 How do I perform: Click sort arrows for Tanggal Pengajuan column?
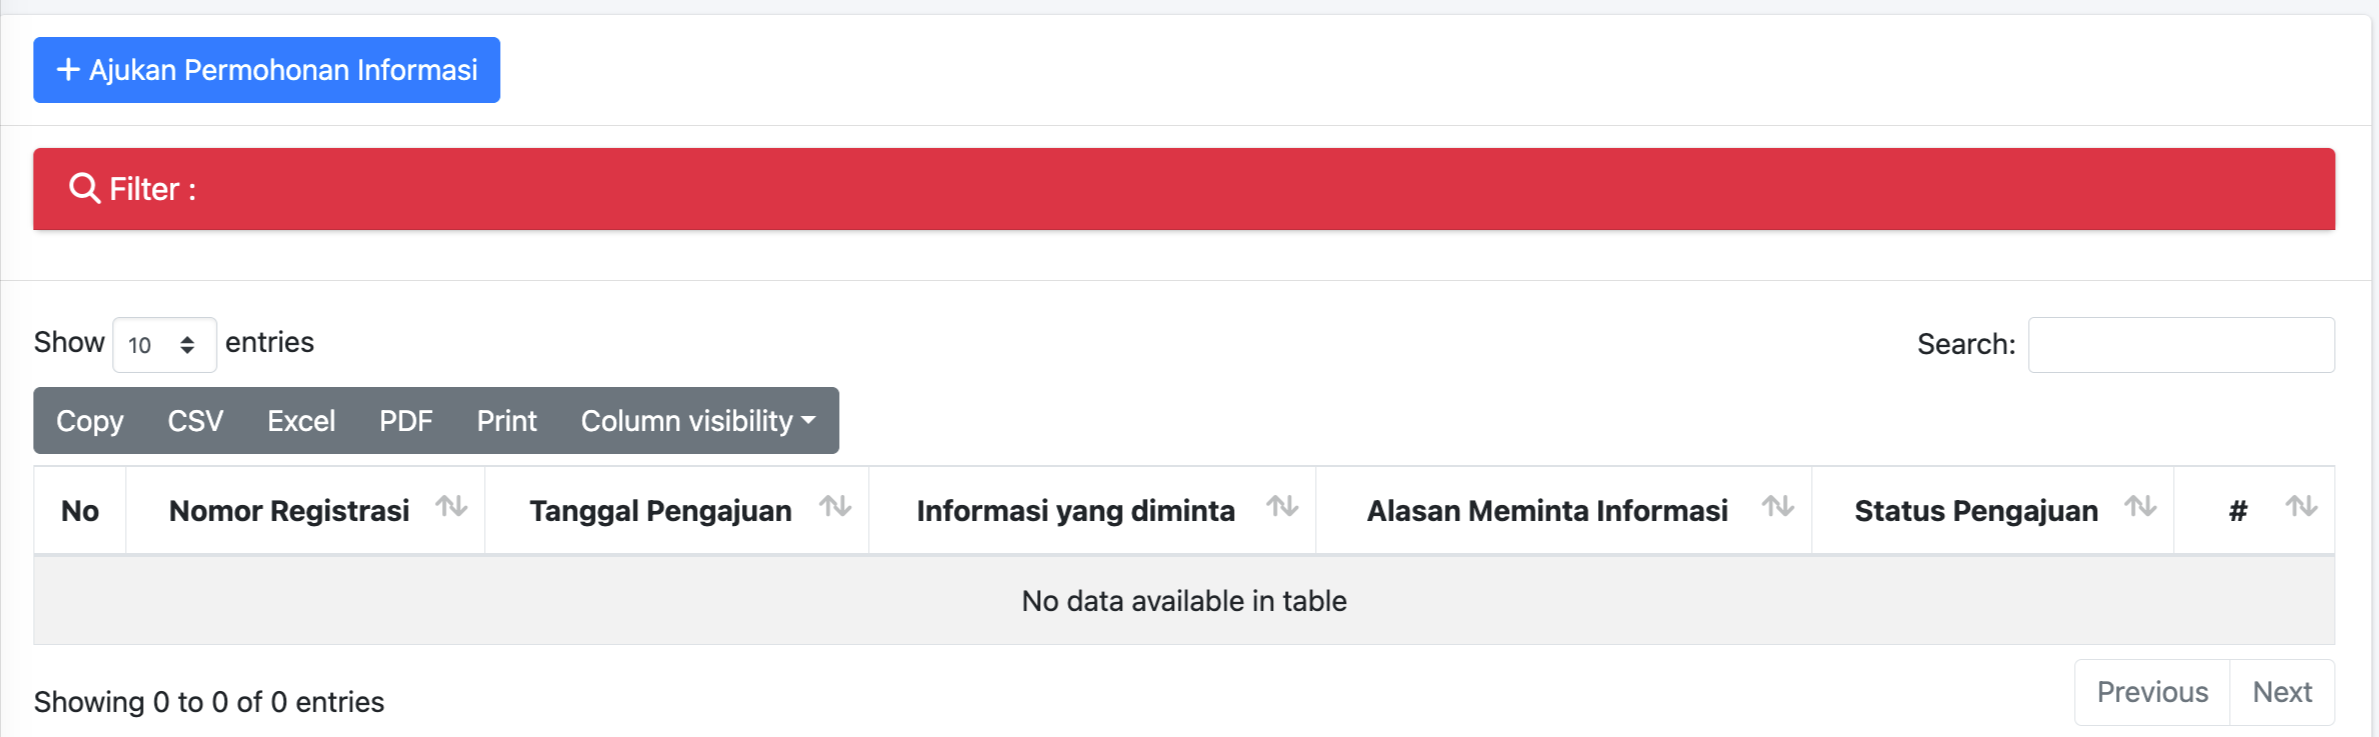click(x=835, y=507)
